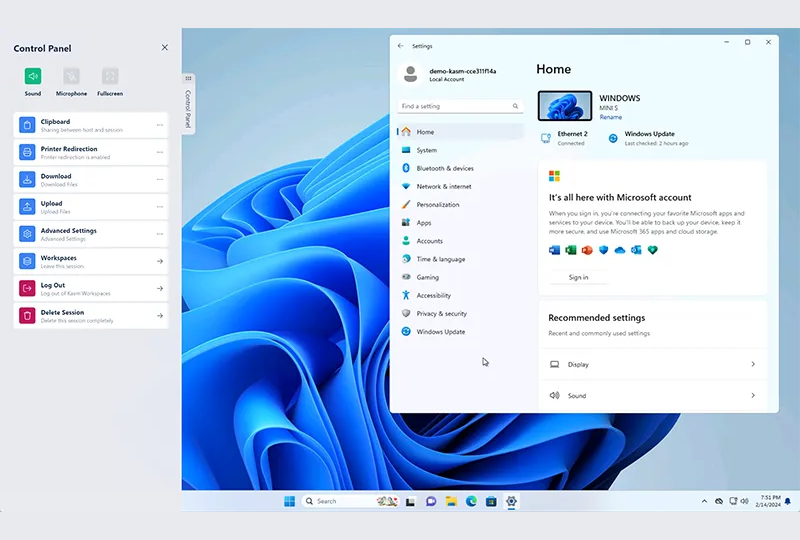
Task: Select Home in the Settings sidebar
Action: click(460, 132)
